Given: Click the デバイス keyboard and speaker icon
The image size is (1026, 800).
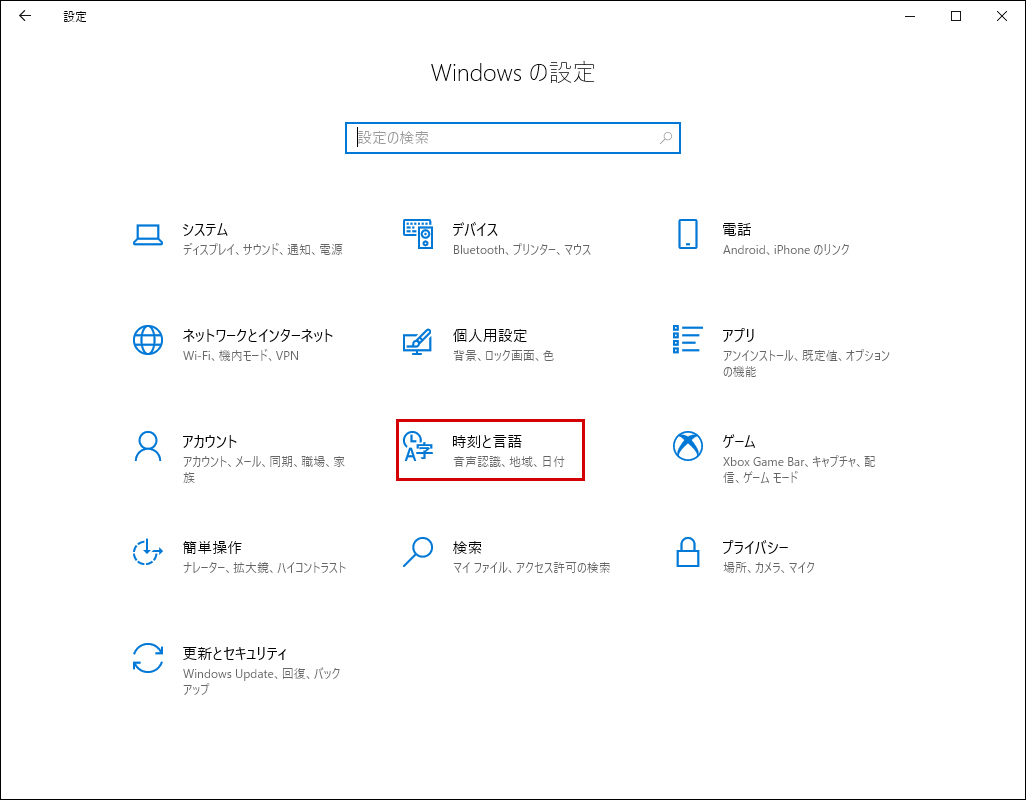Looking at the screenshot, I should pyautogui.click(x=418, y=234).
